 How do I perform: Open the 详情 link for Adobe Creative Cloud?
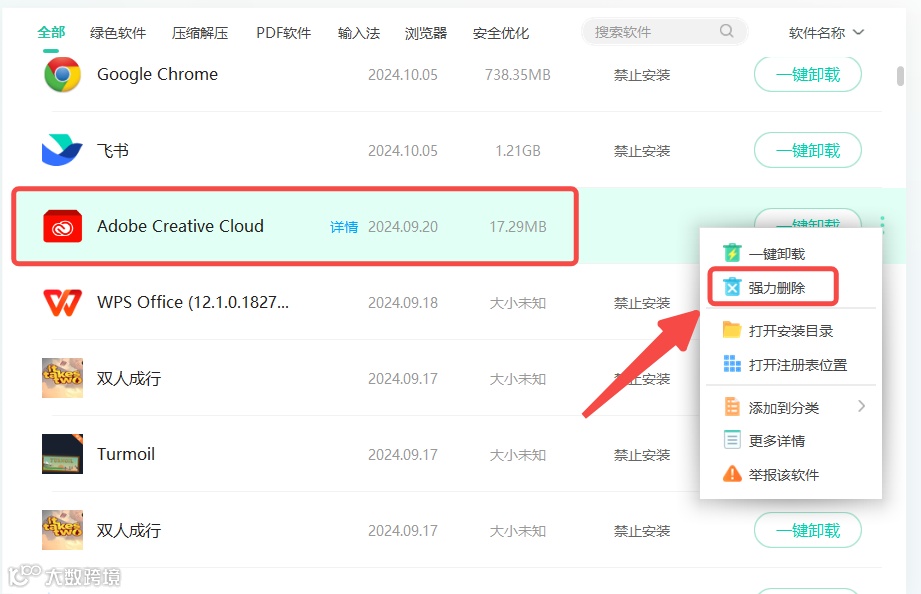344,227
